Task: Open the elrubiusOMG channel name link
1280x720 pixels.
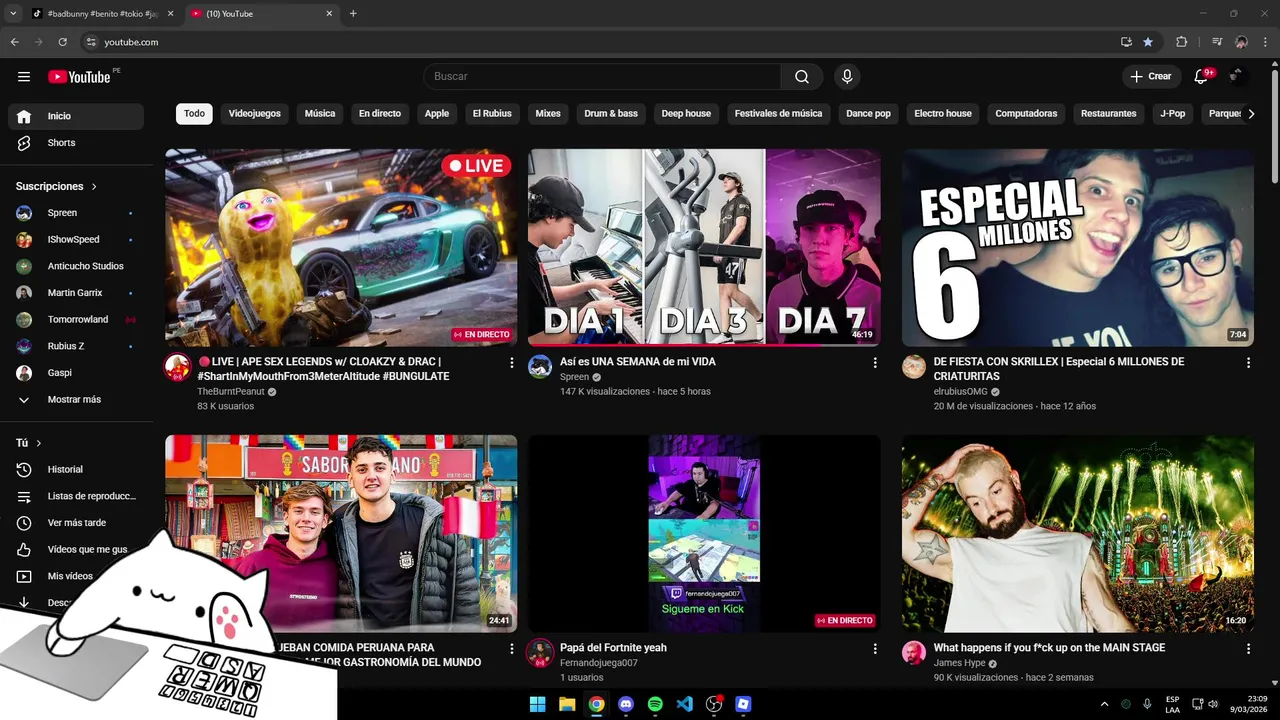Action: 960,392
